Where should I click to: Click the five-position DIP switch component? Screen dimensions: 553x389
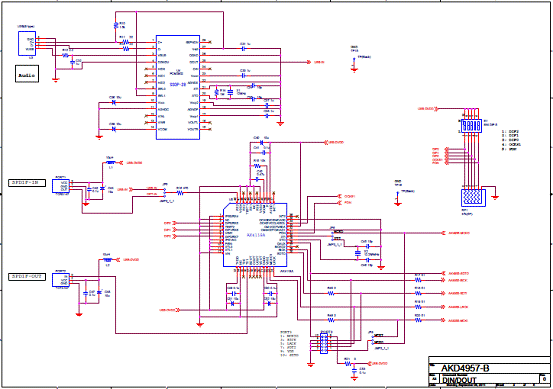[471, 126]
